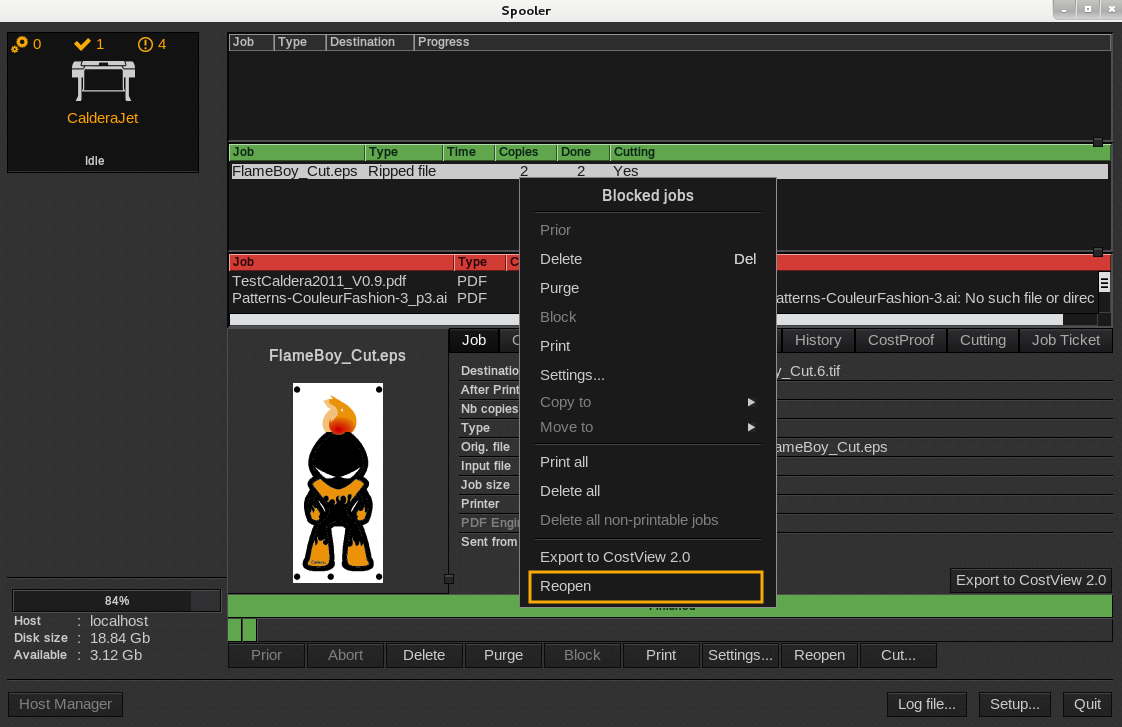Click the CalderaJet printer icon

102,80
